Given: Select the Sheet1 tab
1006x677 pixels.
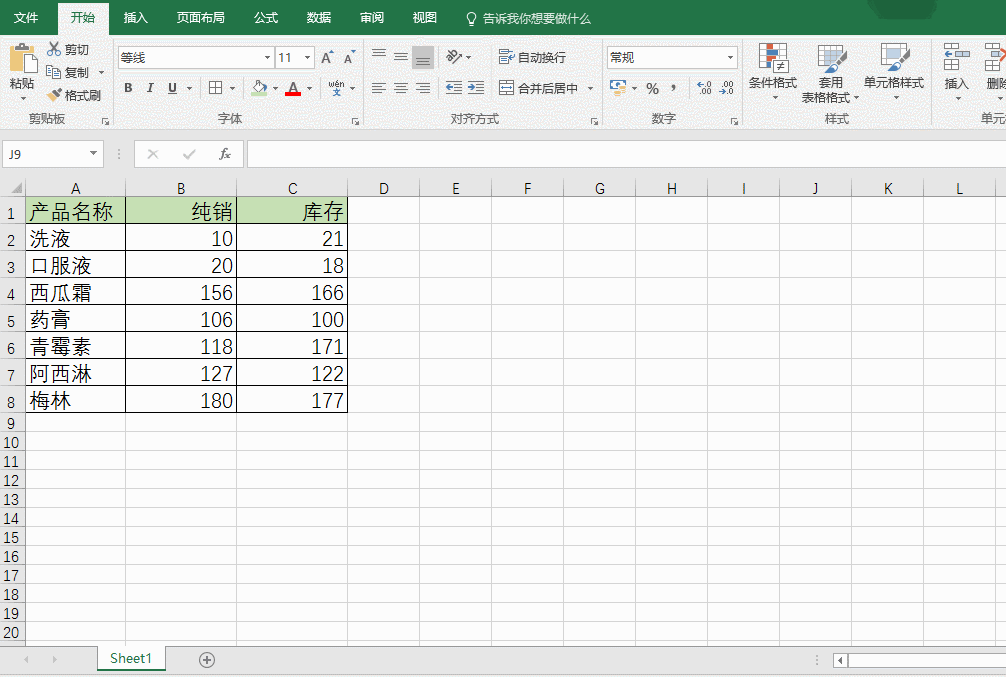Looking at the screenshot, I should pos(131,658).
